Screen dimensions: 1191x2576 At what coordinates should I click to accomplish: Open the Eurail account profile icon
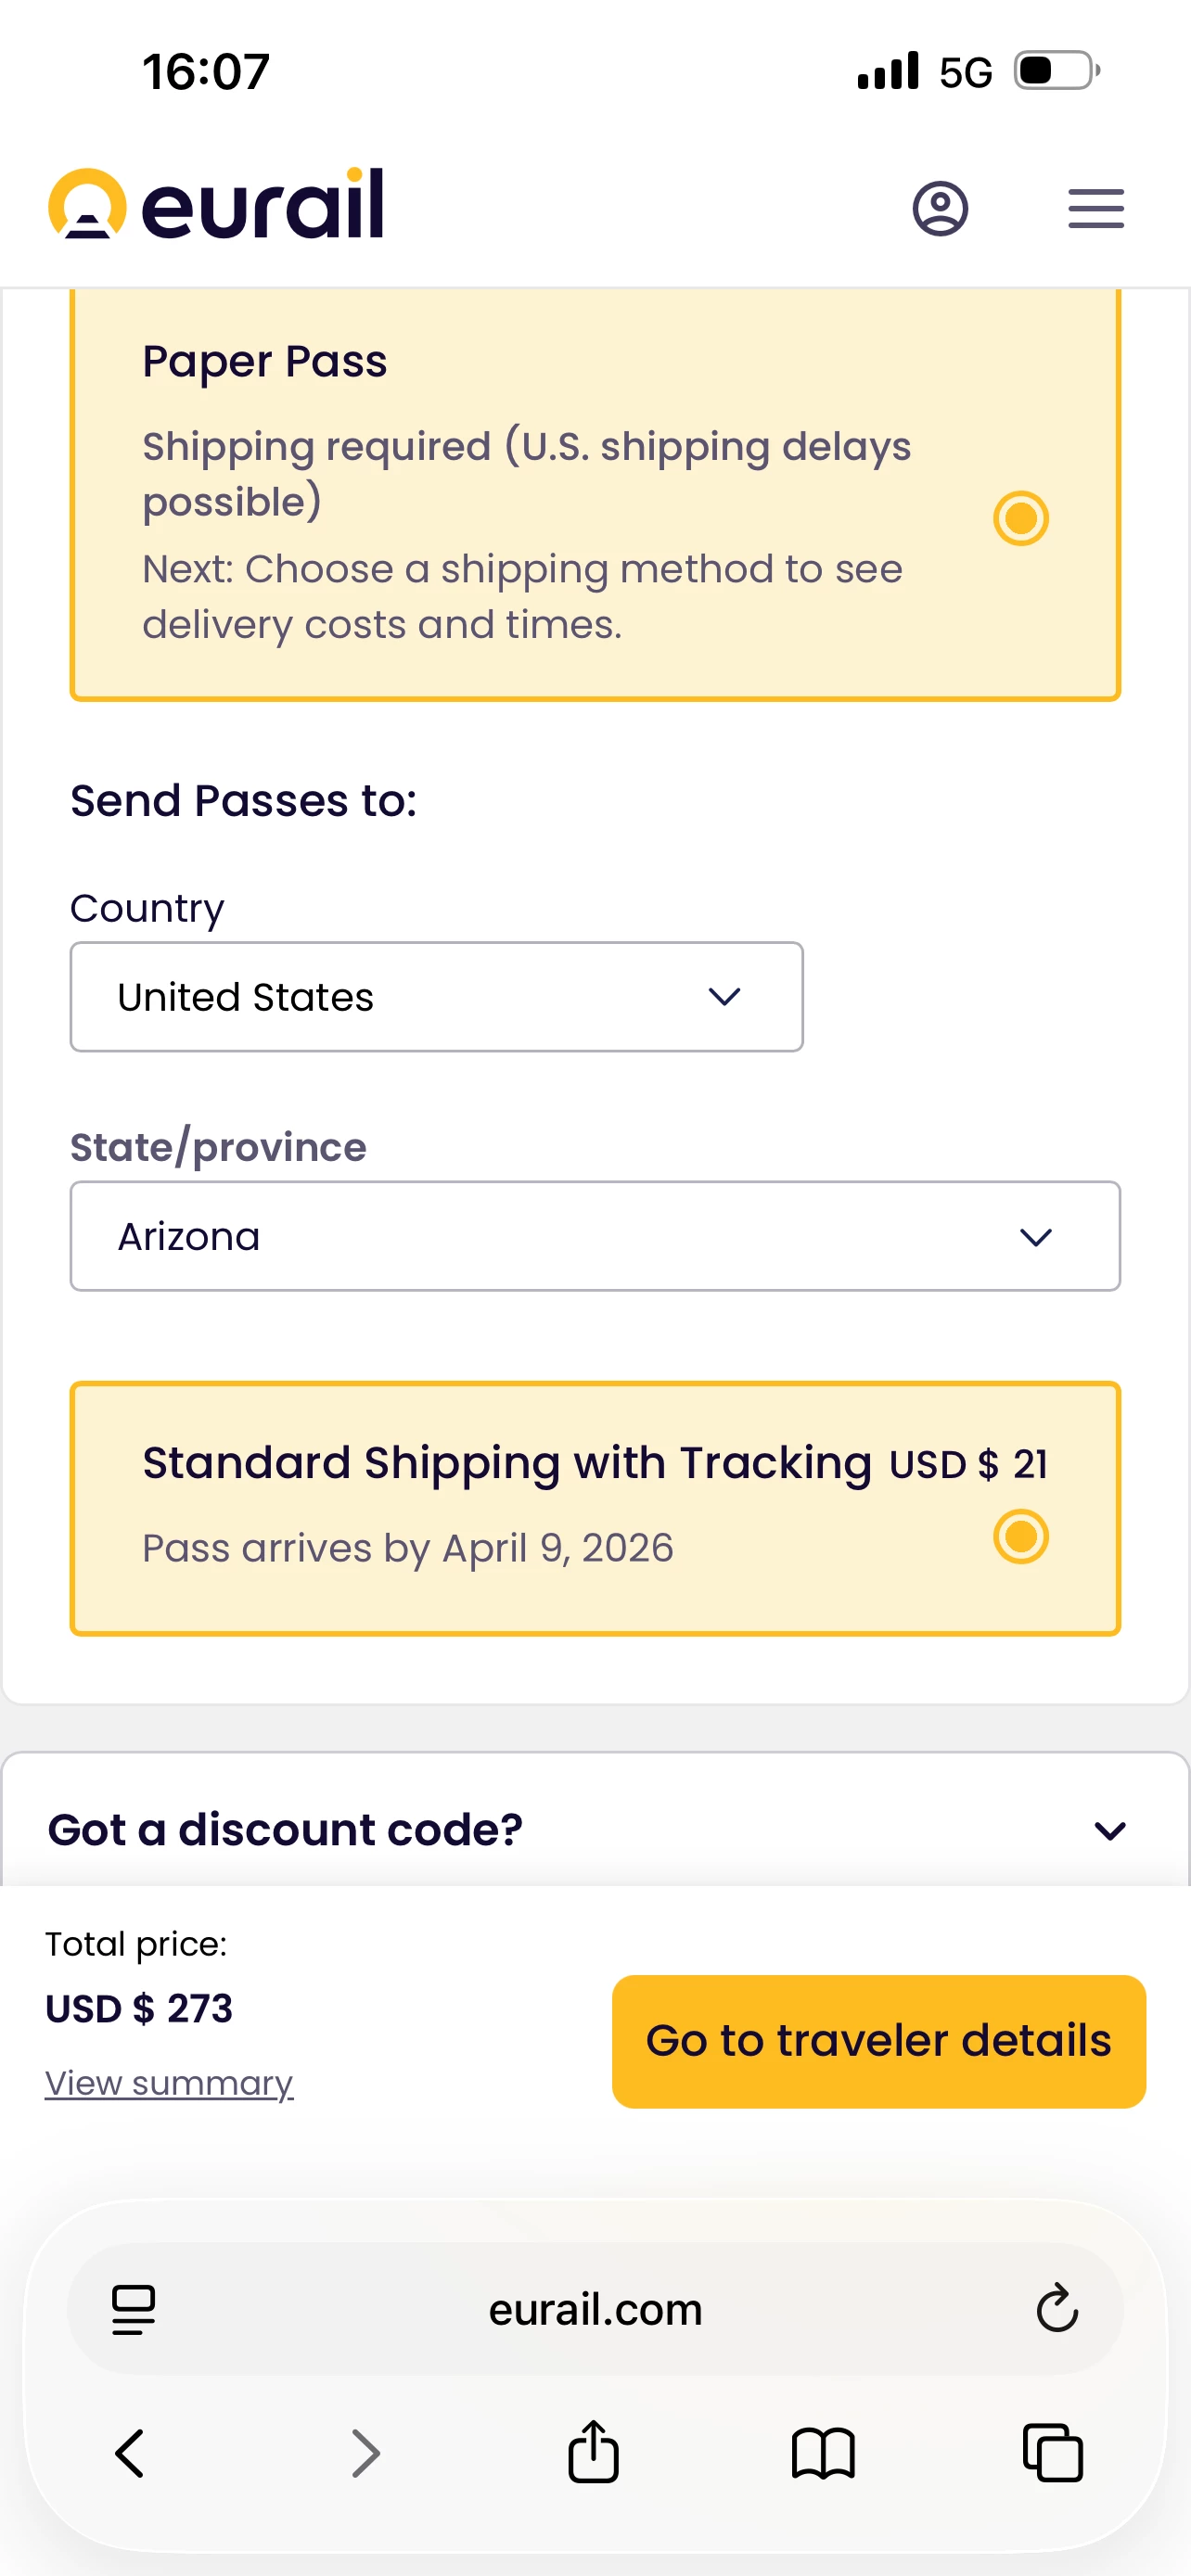939,209
